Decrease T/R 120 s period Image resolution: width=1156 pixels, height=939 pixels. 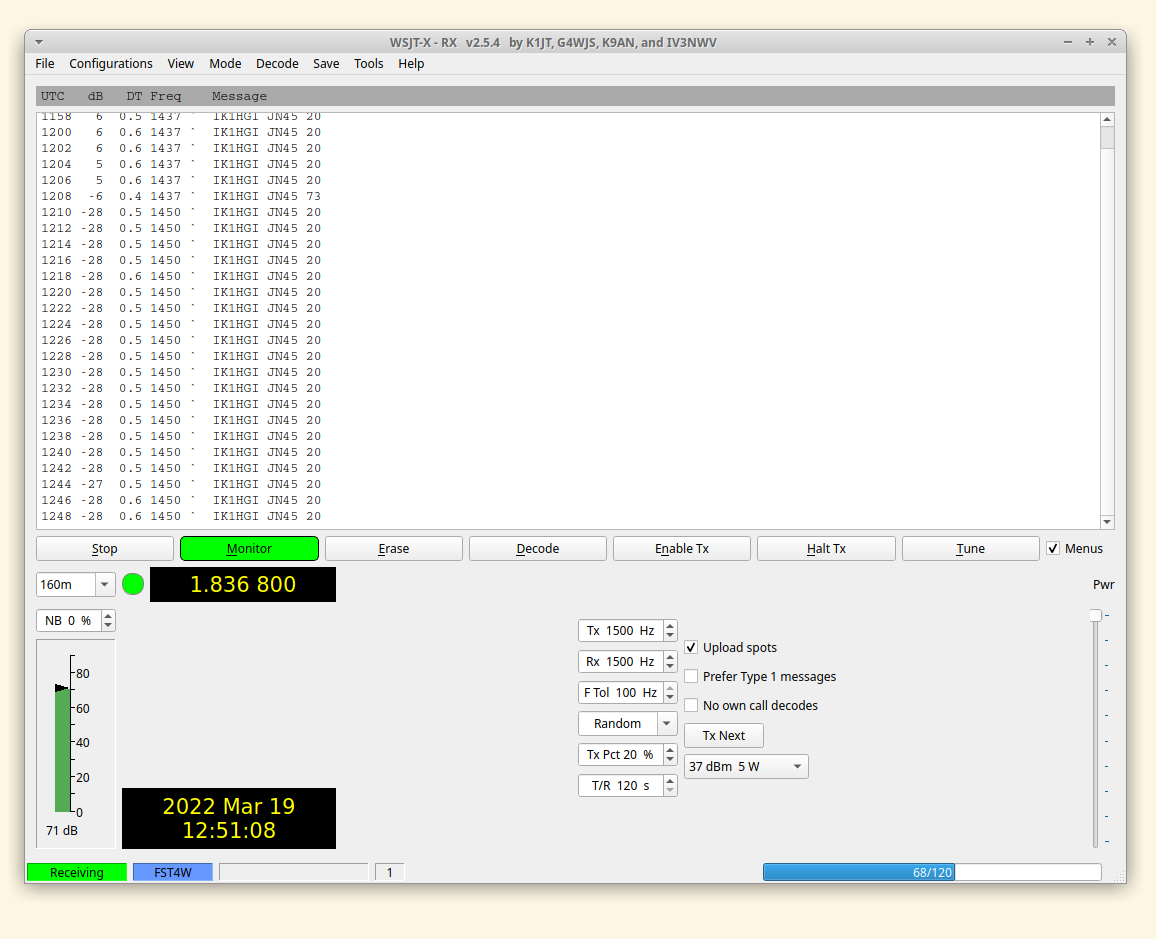[670, 790]
